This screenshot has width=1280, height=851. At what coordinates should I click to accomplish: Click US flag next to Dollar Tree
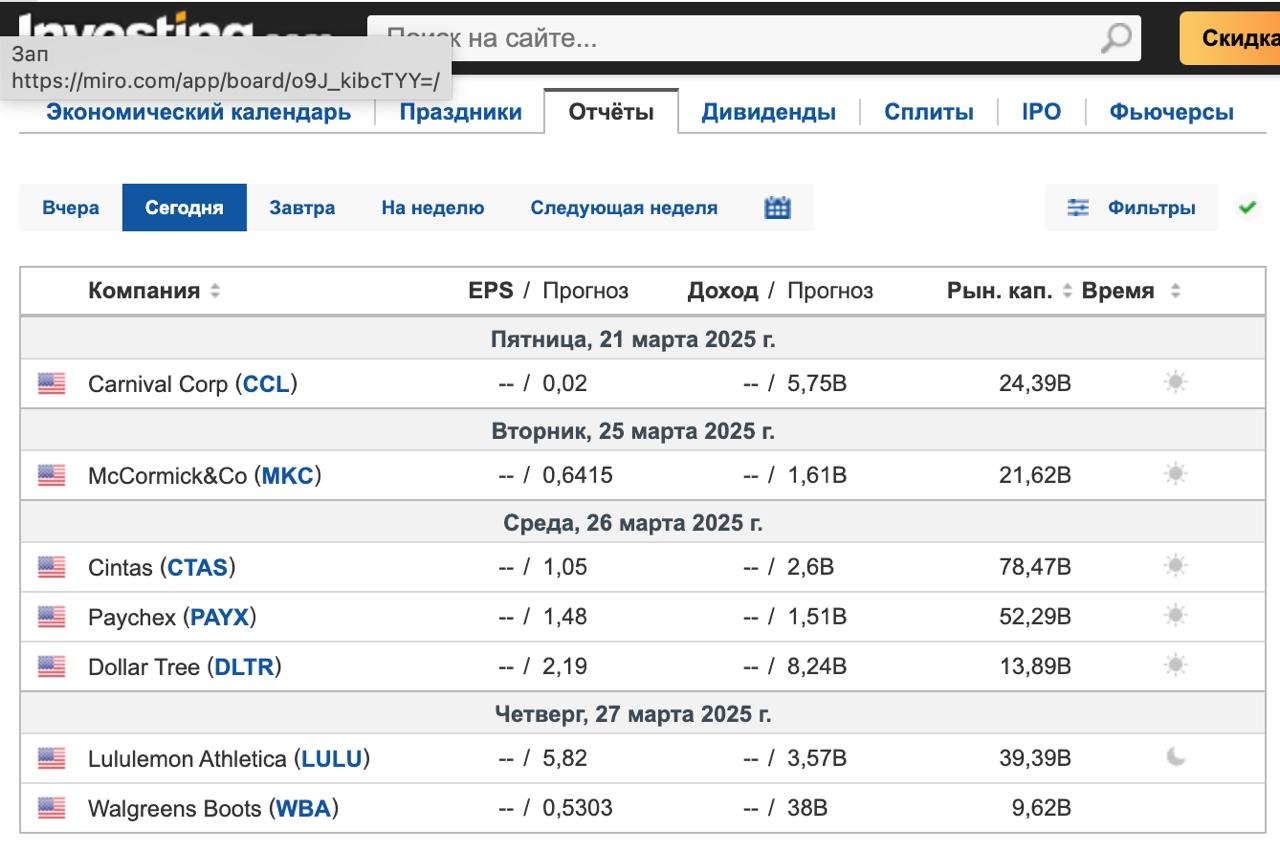pos(52,666)
